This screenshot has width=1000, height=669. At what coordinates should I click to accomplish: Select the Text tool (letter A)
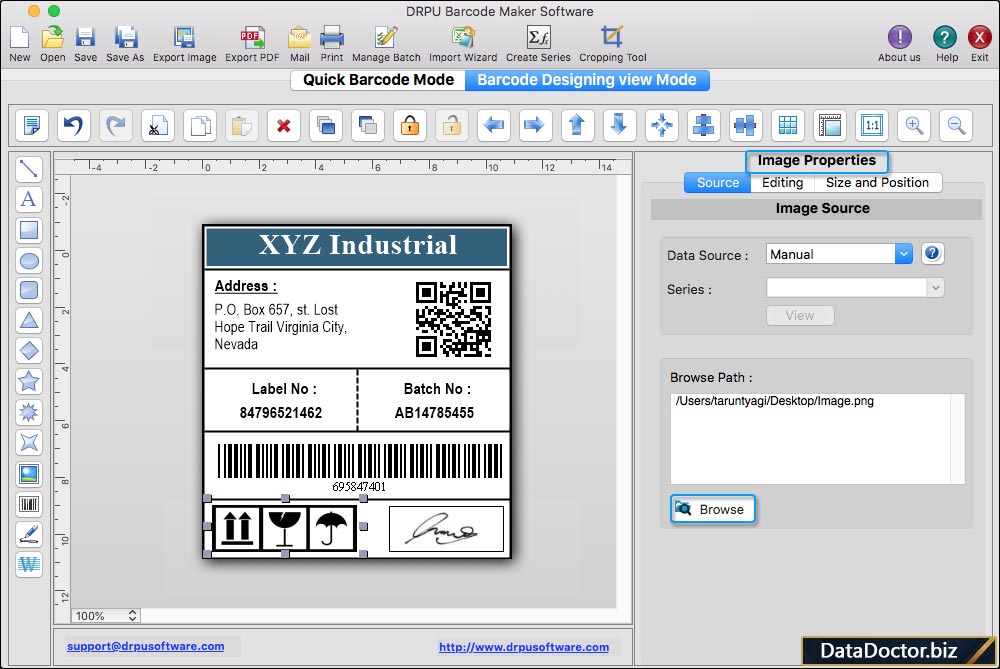[29, 200]
